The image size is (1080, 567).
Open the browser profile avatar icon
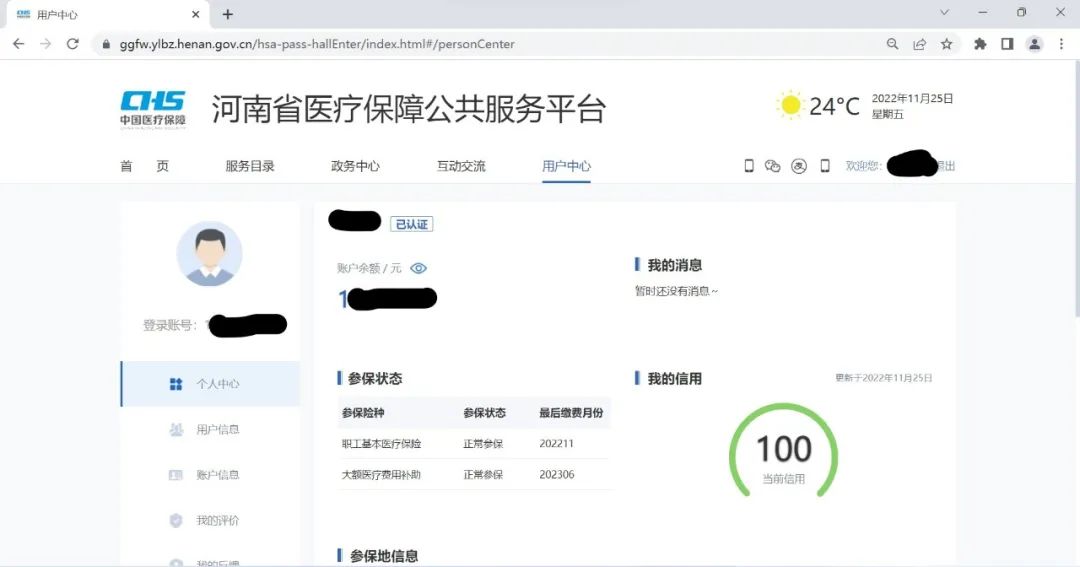tap(1035, 44)
